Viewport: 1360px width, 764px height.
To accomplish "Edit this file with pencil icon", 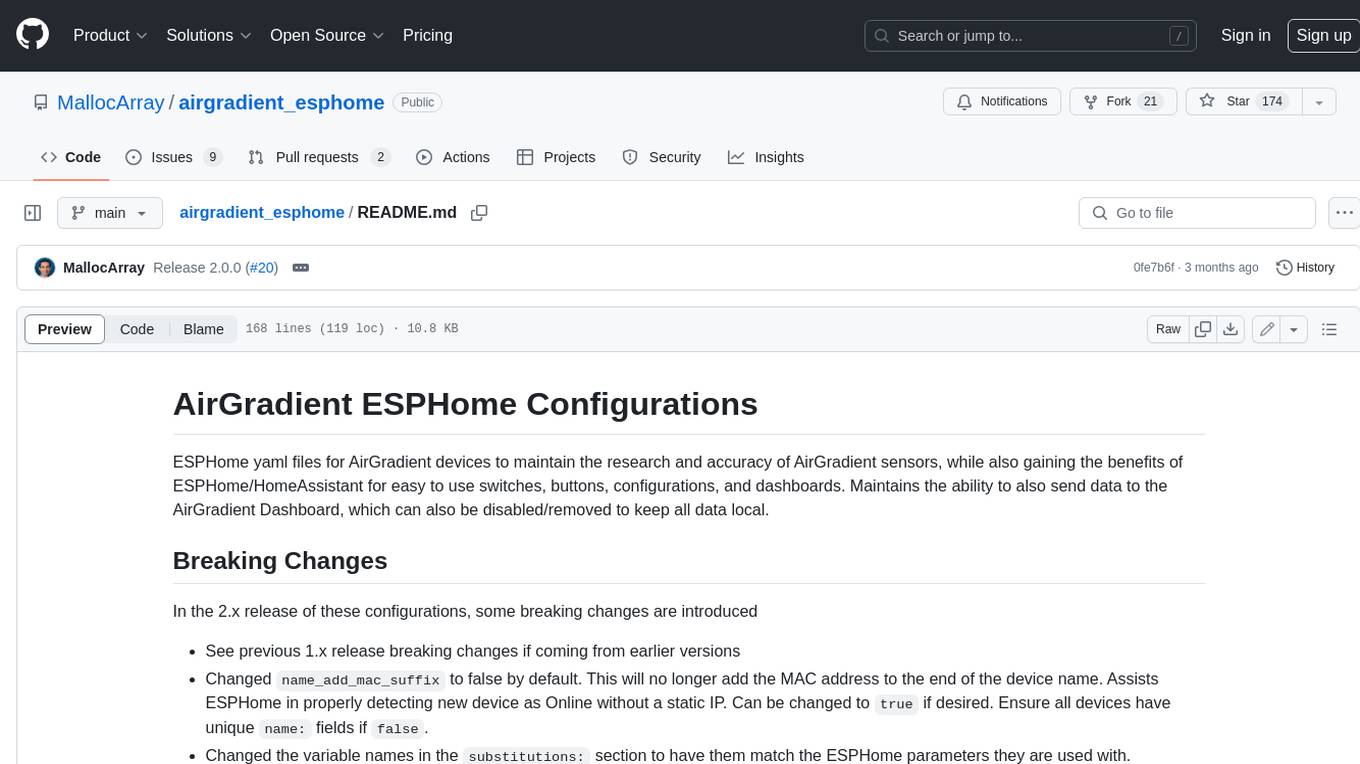I will (x=1267, y=329).
